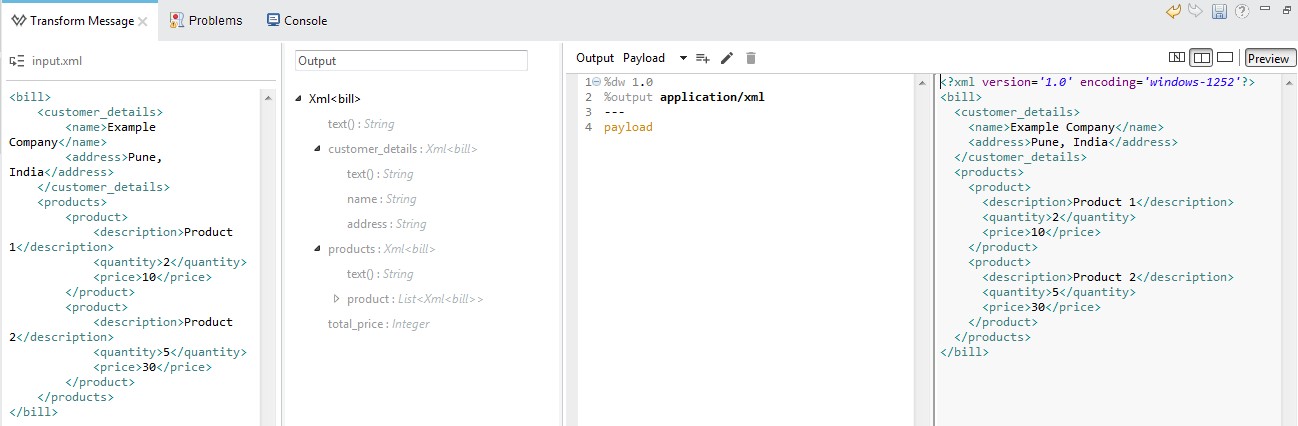Viewport: 1298px width, 426px height.
Task: Open the Output Payload dropdown arrow
Action: (x=683, y=58)
